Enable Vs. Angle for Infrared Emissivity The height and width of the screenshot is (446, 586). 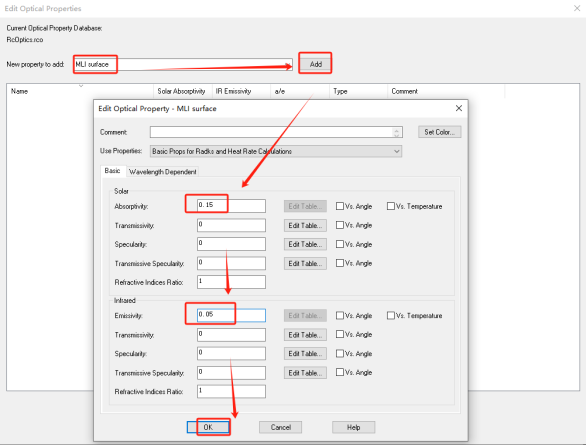(x=340, y=316)
